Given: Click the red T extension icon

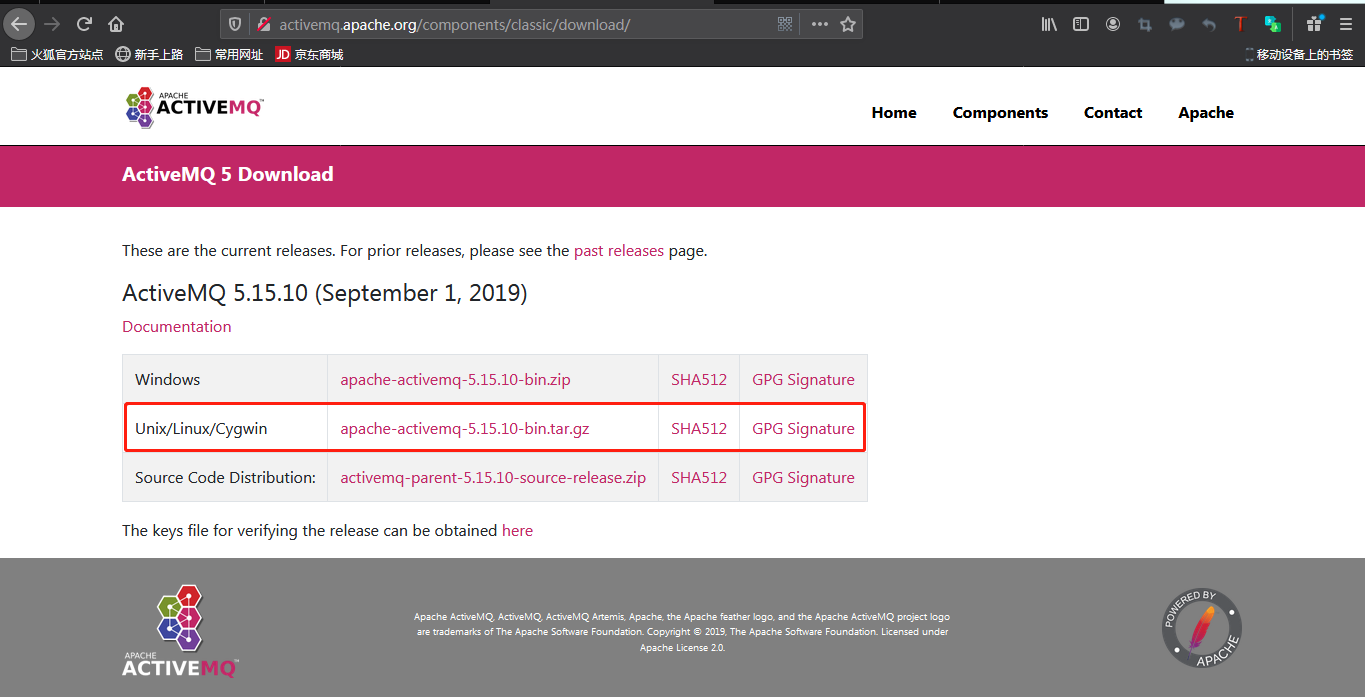Looking at the screenshot, I should pos(1240,24).
